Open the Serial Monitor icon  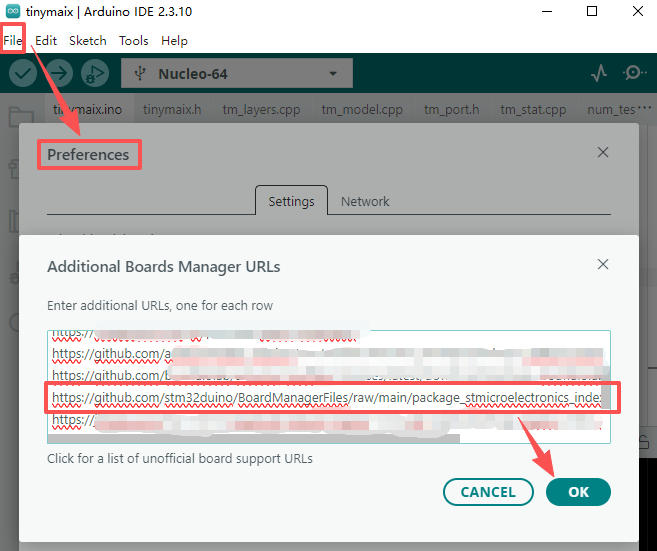(634, 73)
